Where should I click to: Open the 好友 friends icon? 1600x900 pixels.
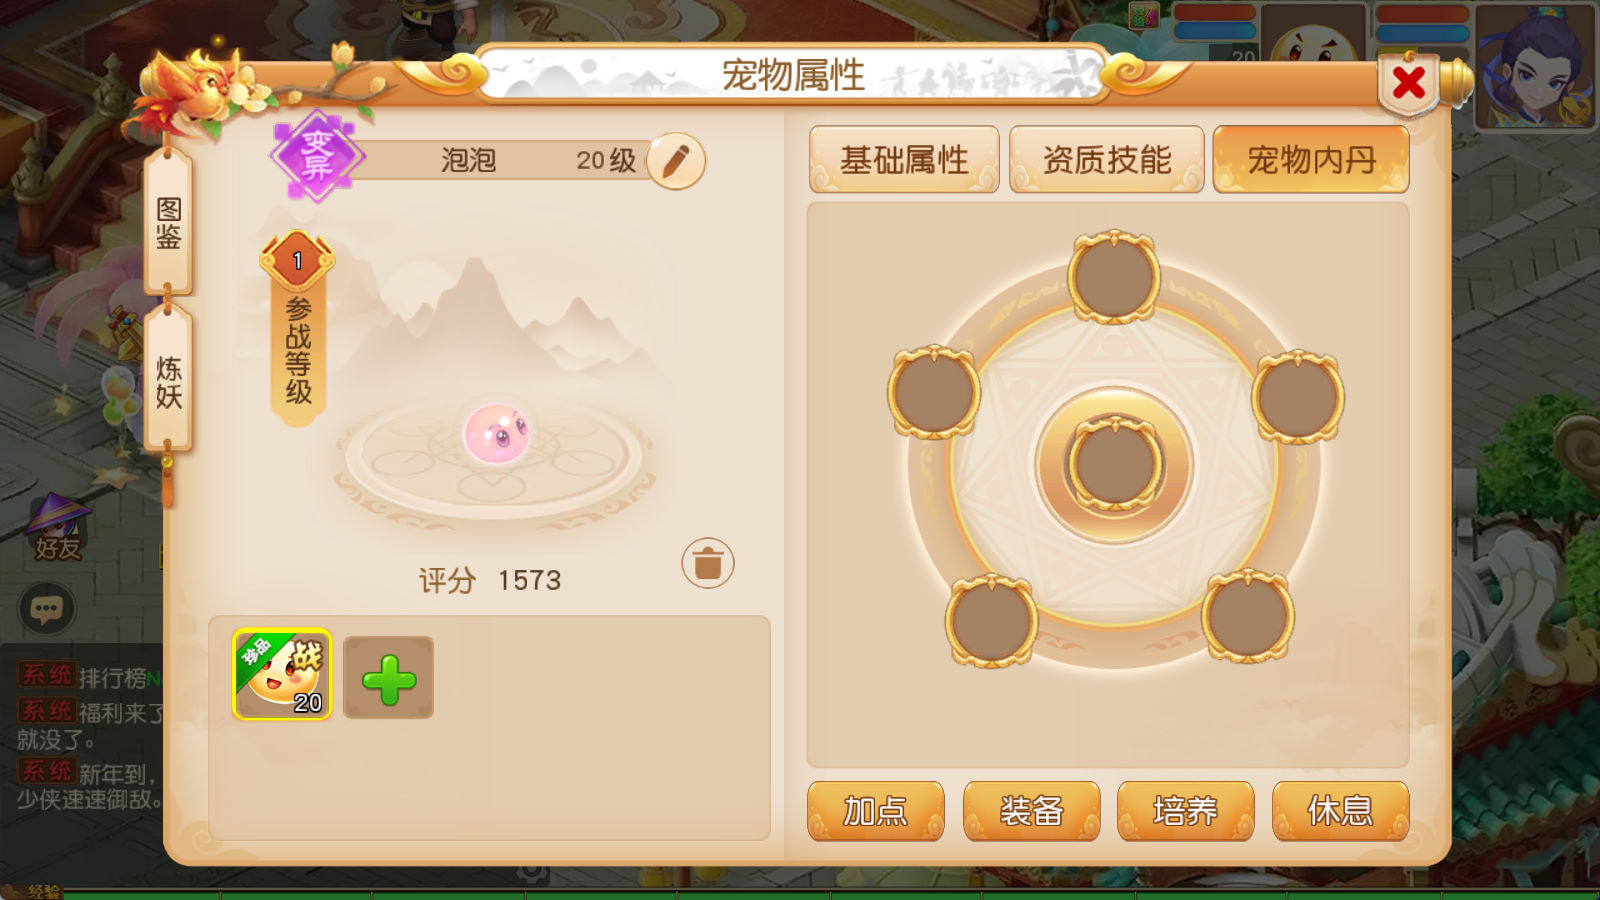tap(58, 529)
